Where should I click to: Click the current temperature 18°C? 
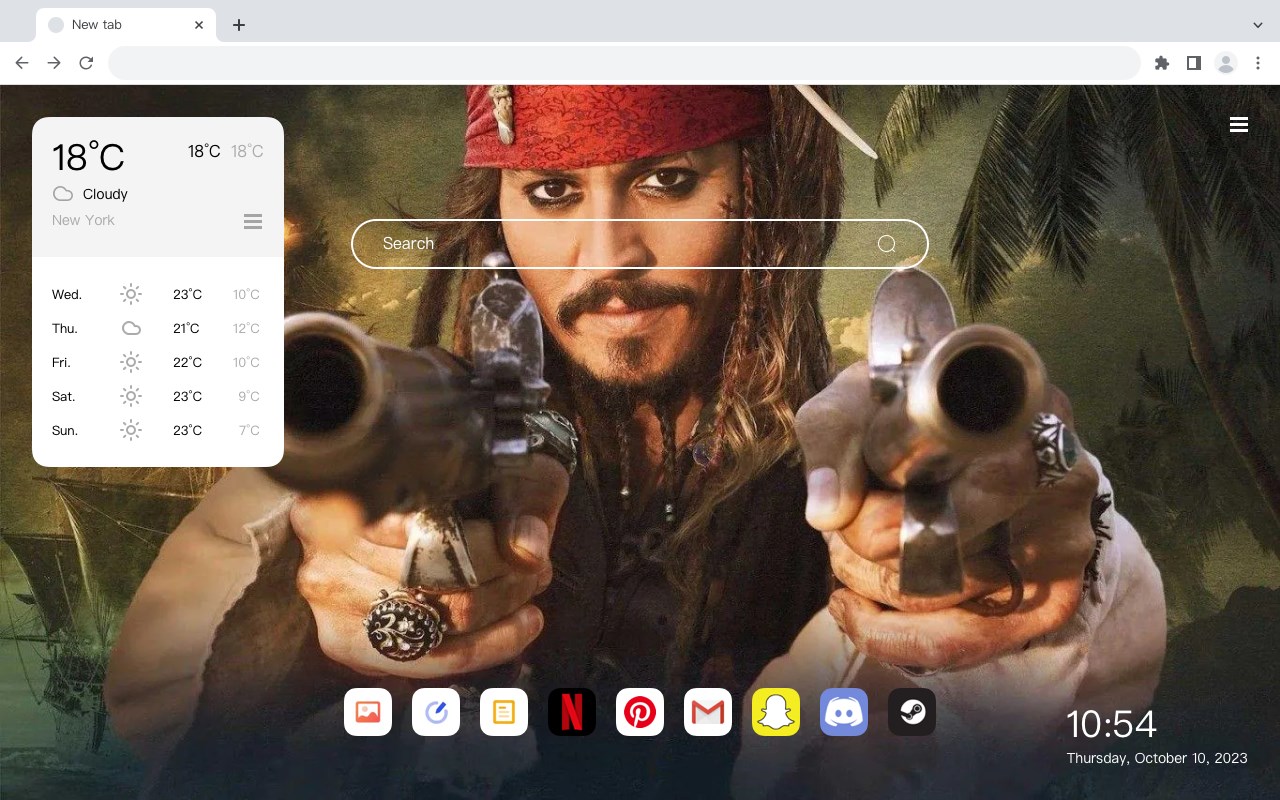(x=88, y=157)
